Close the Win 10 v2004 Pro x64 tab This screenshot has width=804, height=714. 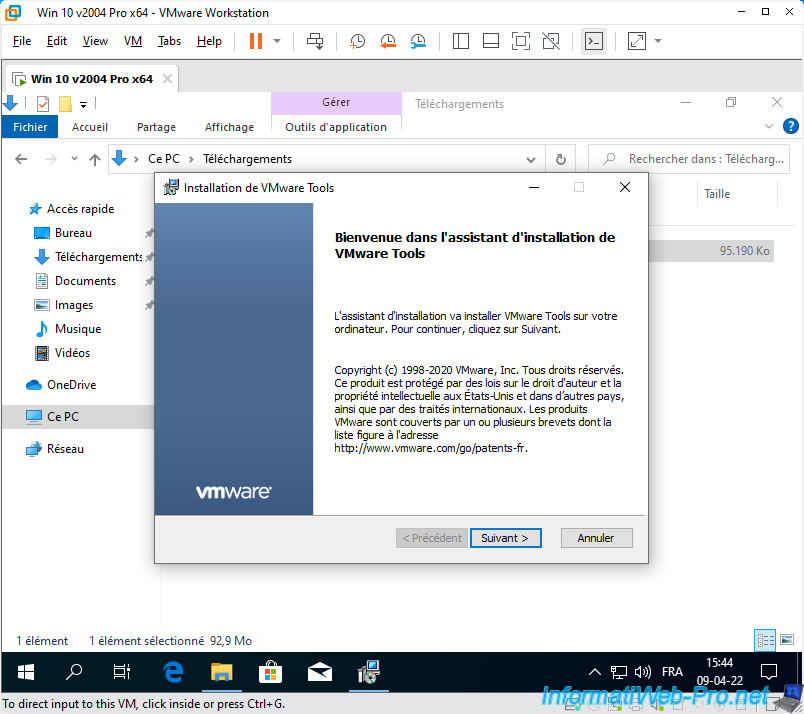[167, 78]
